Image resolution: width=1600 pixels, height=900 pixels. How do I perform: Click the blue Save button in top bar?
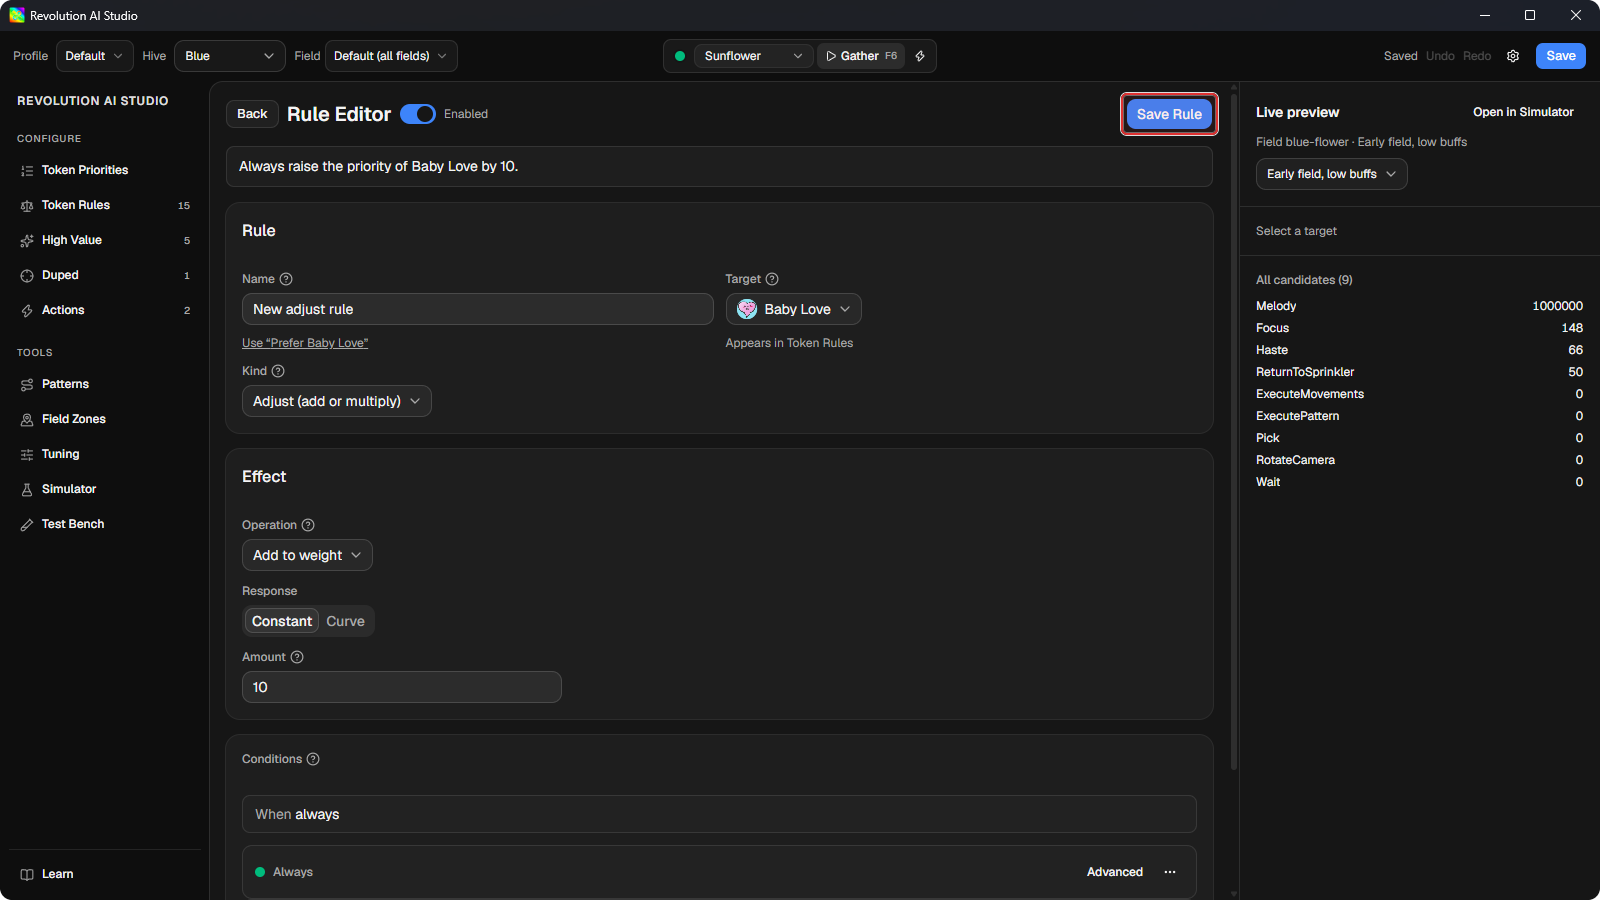coord(1561,56)
